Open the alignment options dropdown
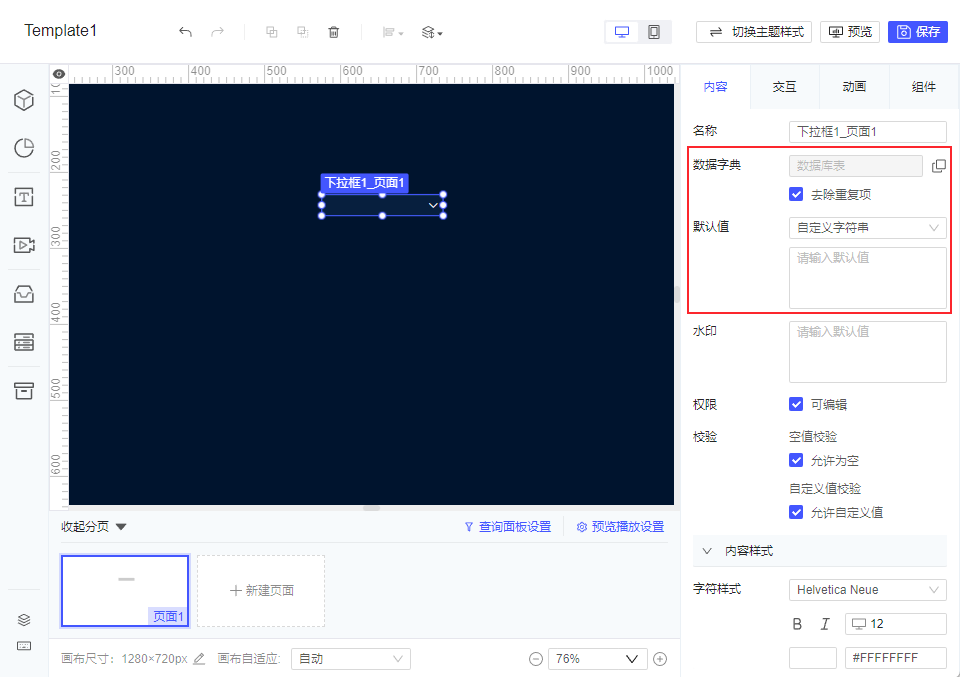The image size is (960, 677). point(392,32)
